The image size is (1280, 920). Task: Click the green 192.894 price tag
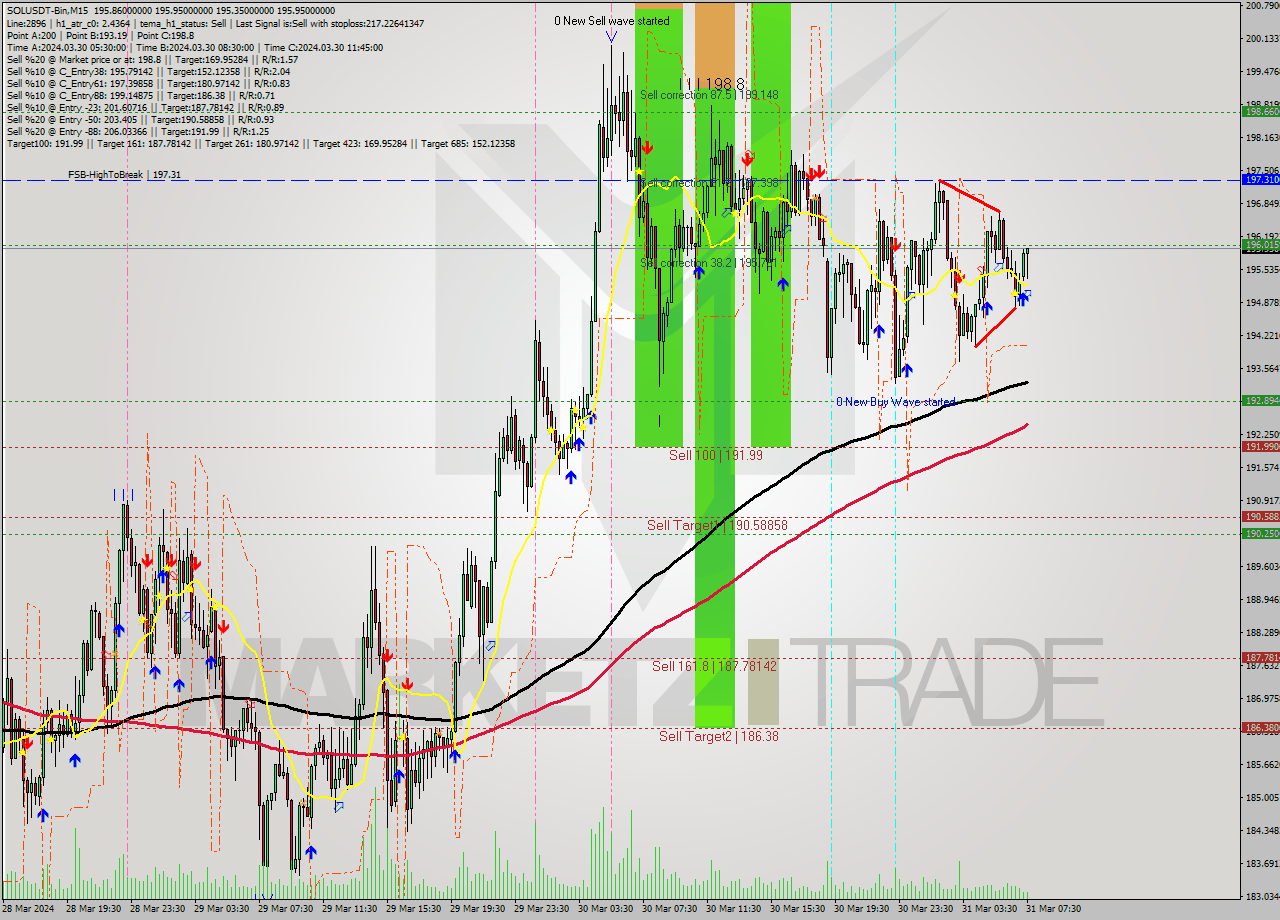(x=1261, y=401)
